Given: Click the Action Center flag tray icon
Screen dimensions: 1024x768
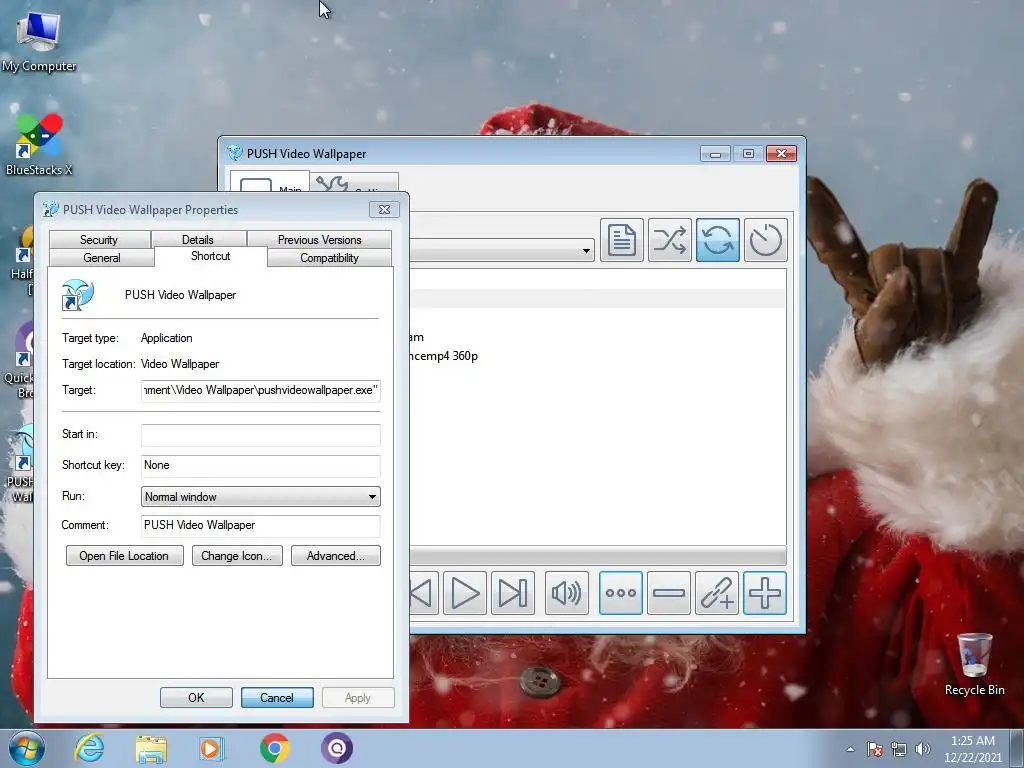Looking at the screenshot, I should pyautogui.click(x=875, y=749).
